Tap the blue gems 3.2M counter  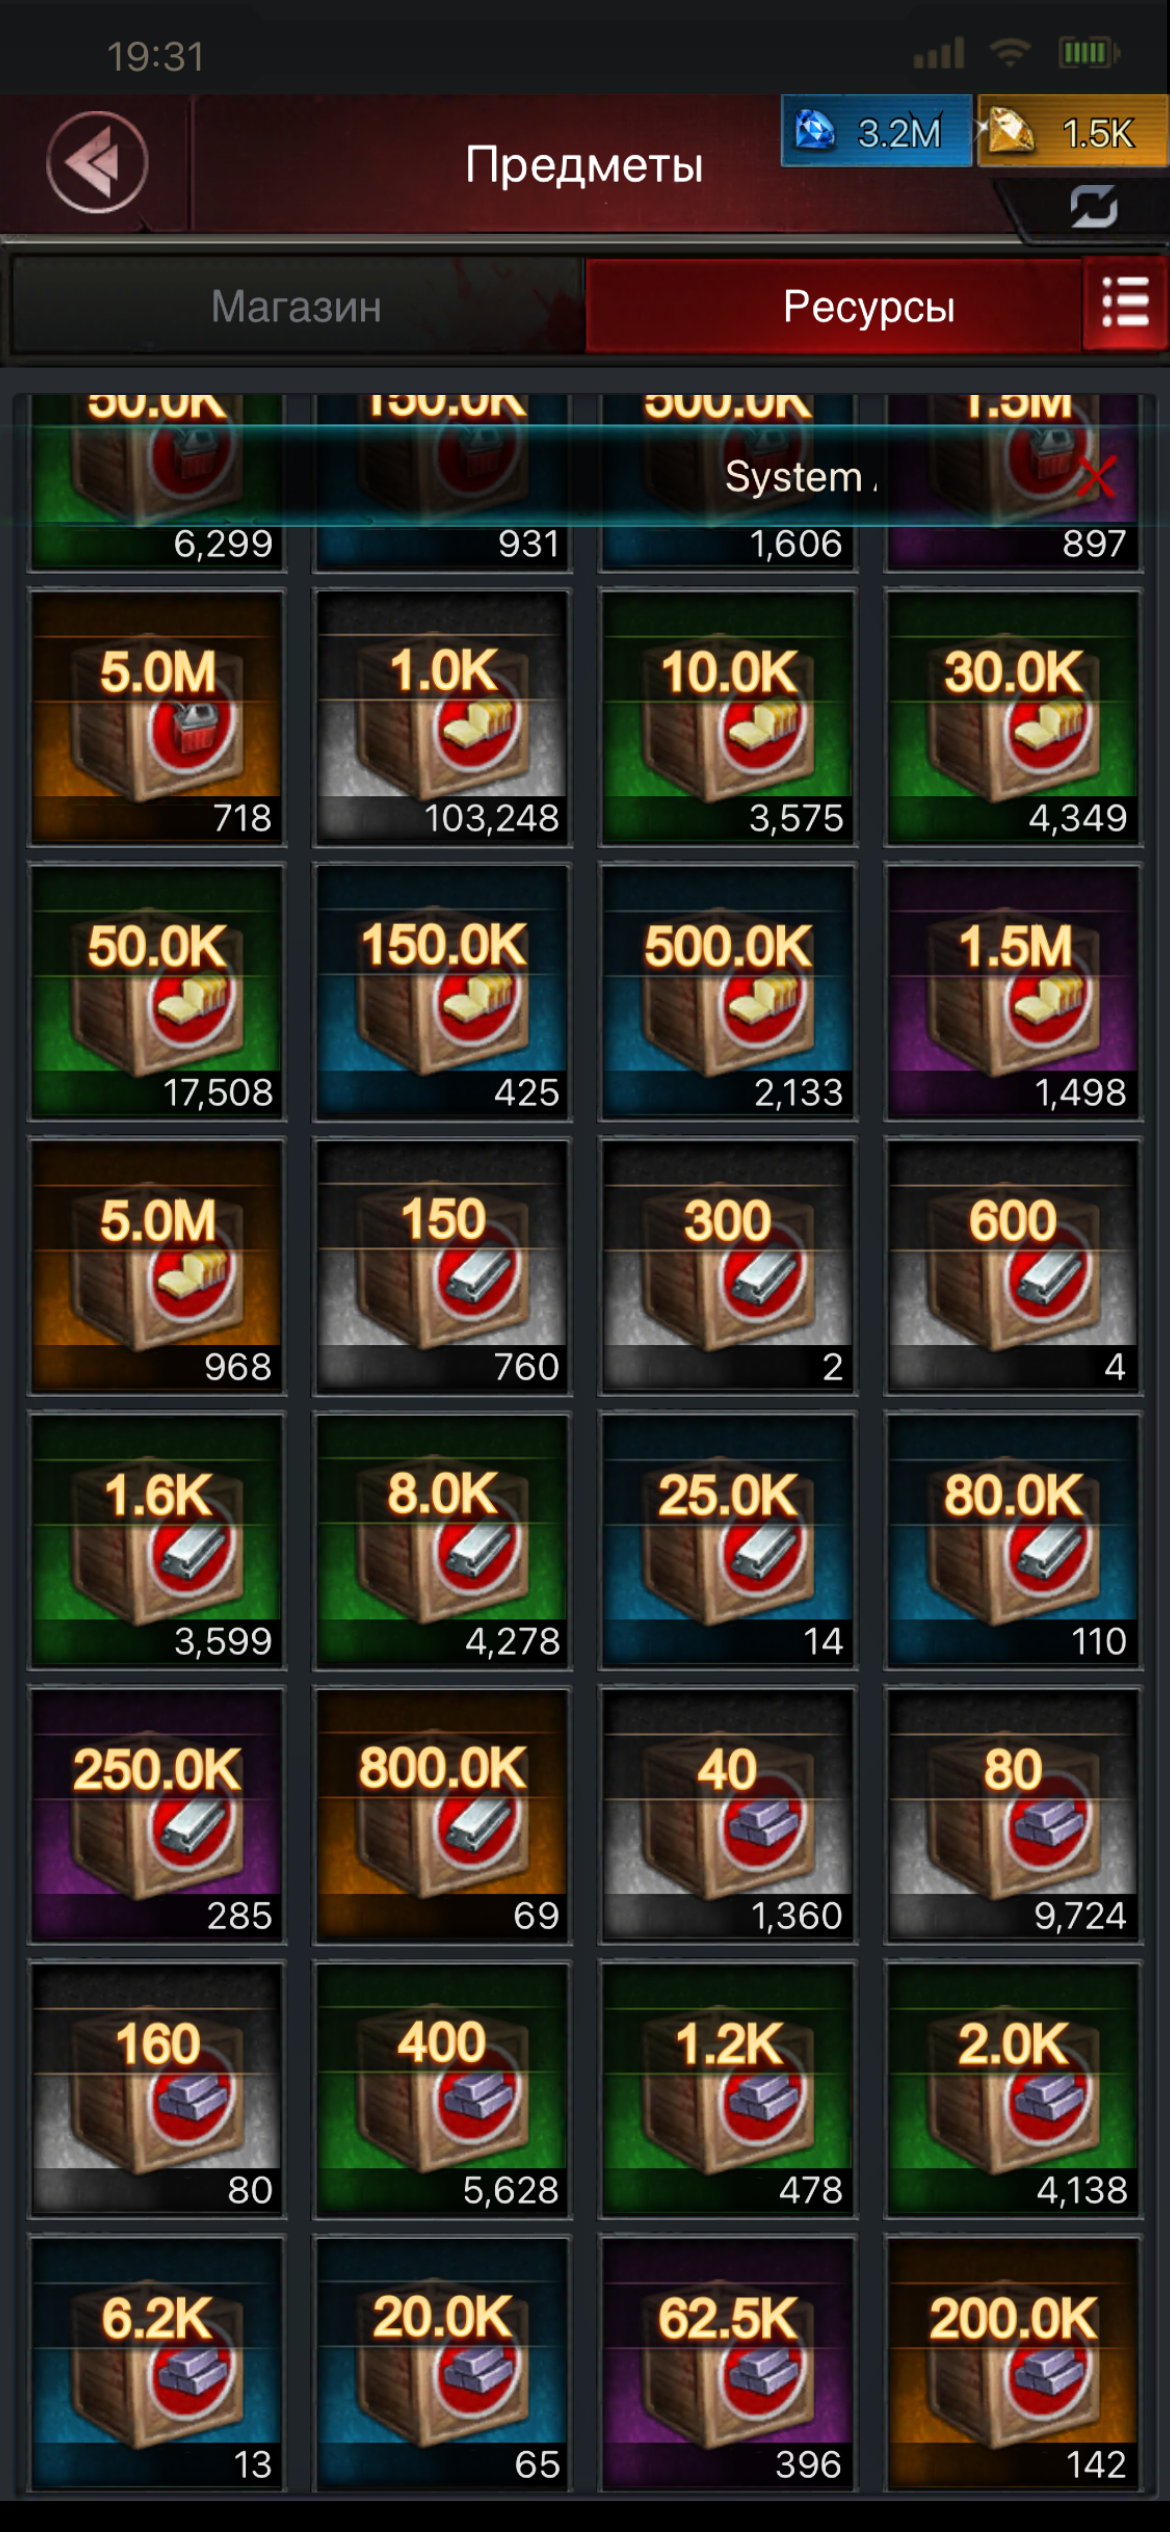[876, 131]
